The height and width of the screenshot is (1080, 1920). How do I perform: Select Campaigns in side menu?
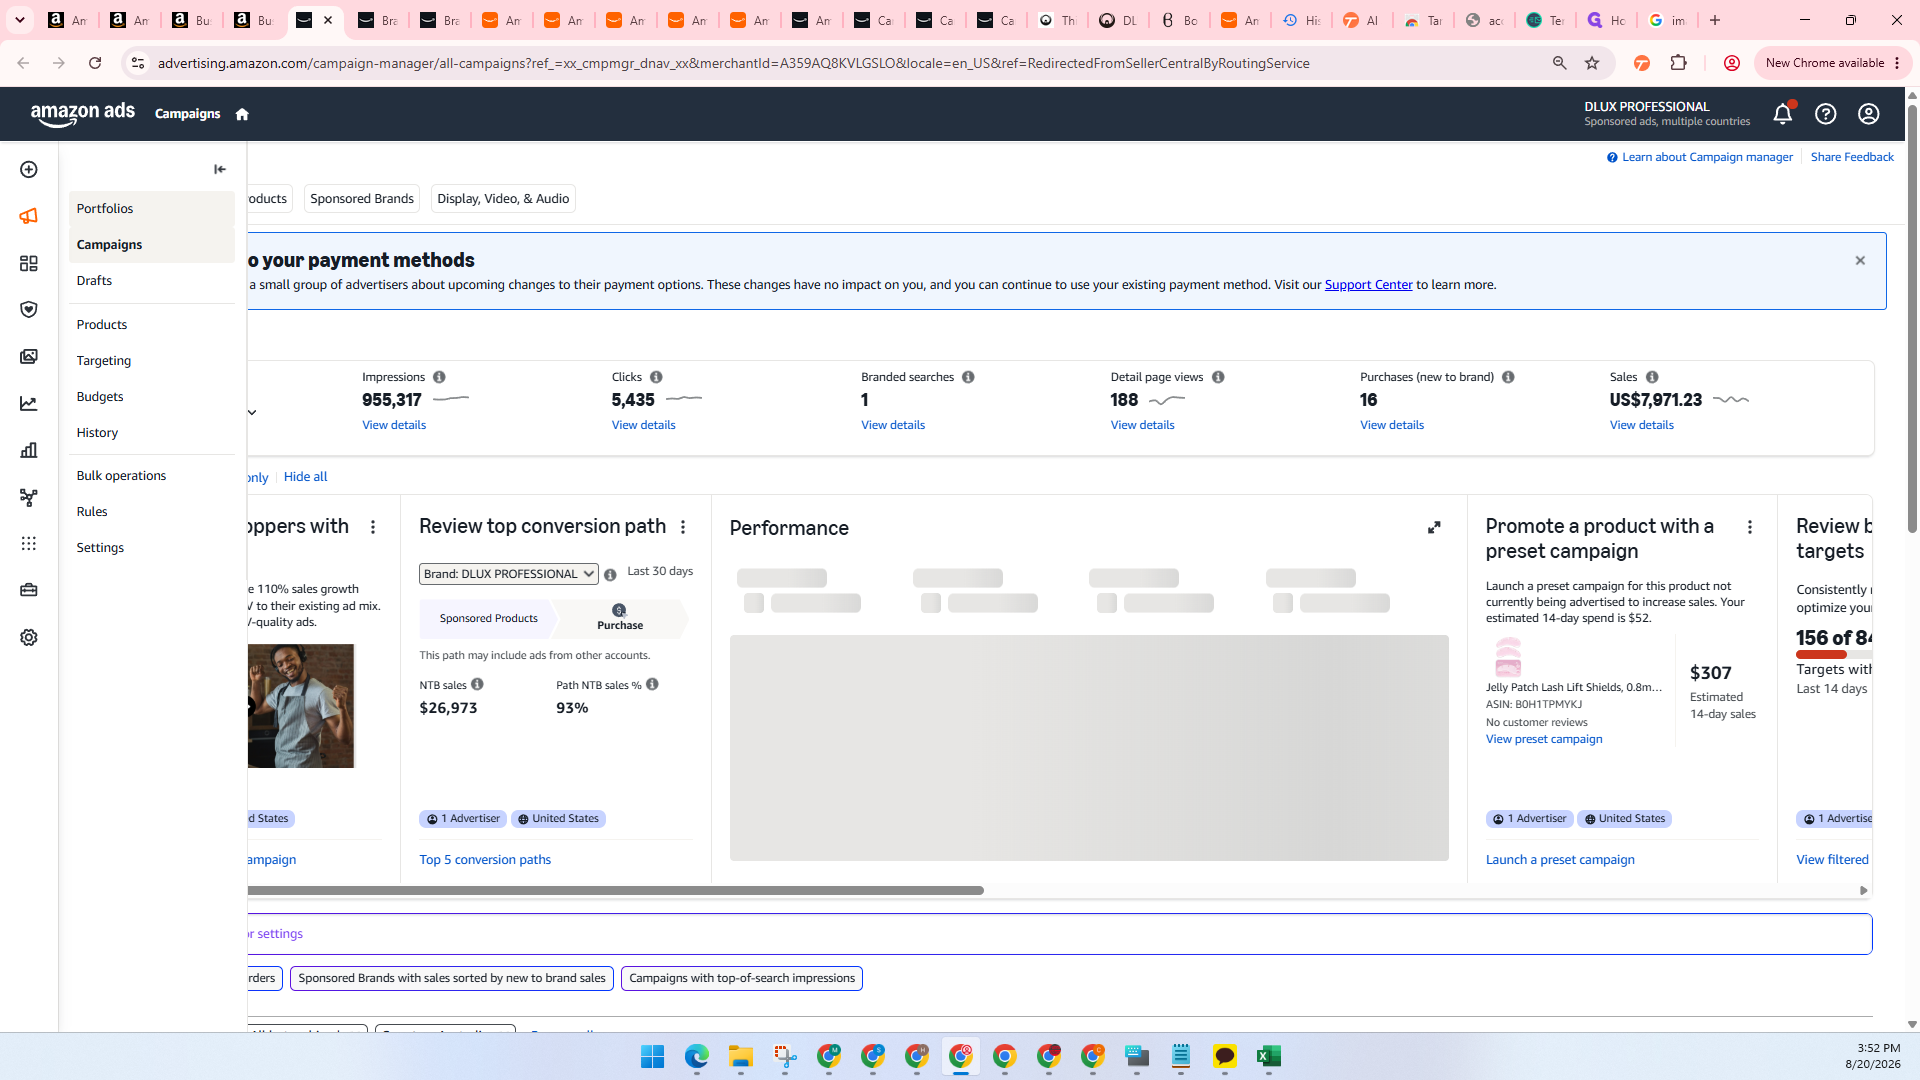(x=152, y=245)
